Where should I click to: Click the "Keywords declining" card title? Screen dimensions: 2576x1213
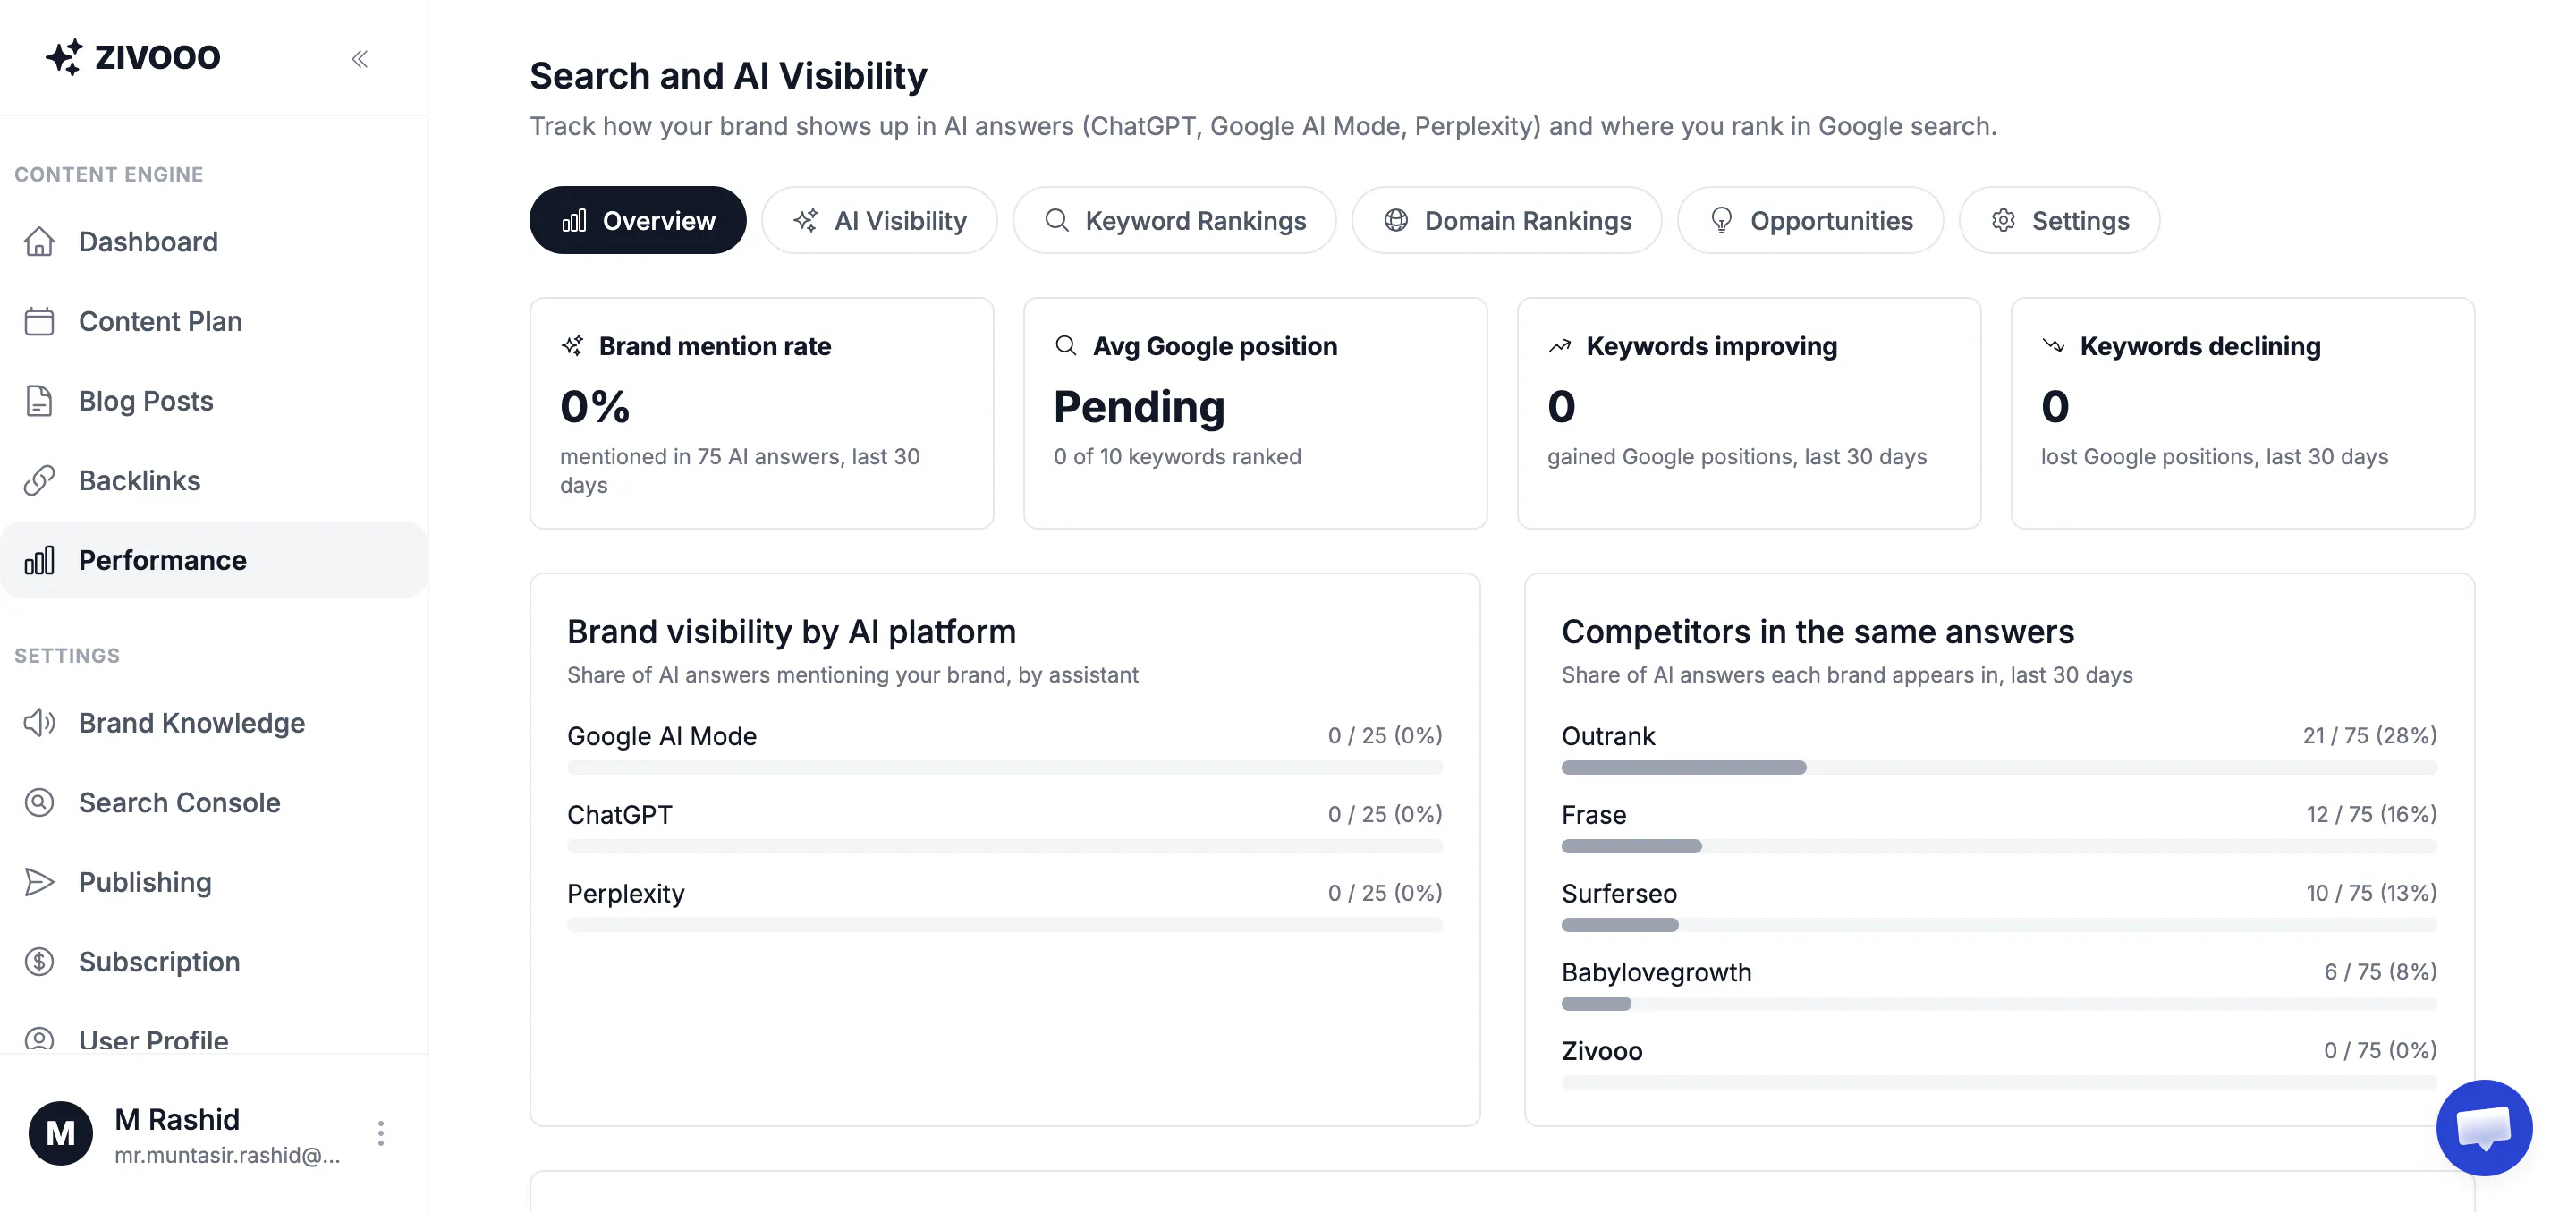pos(2200,346)
